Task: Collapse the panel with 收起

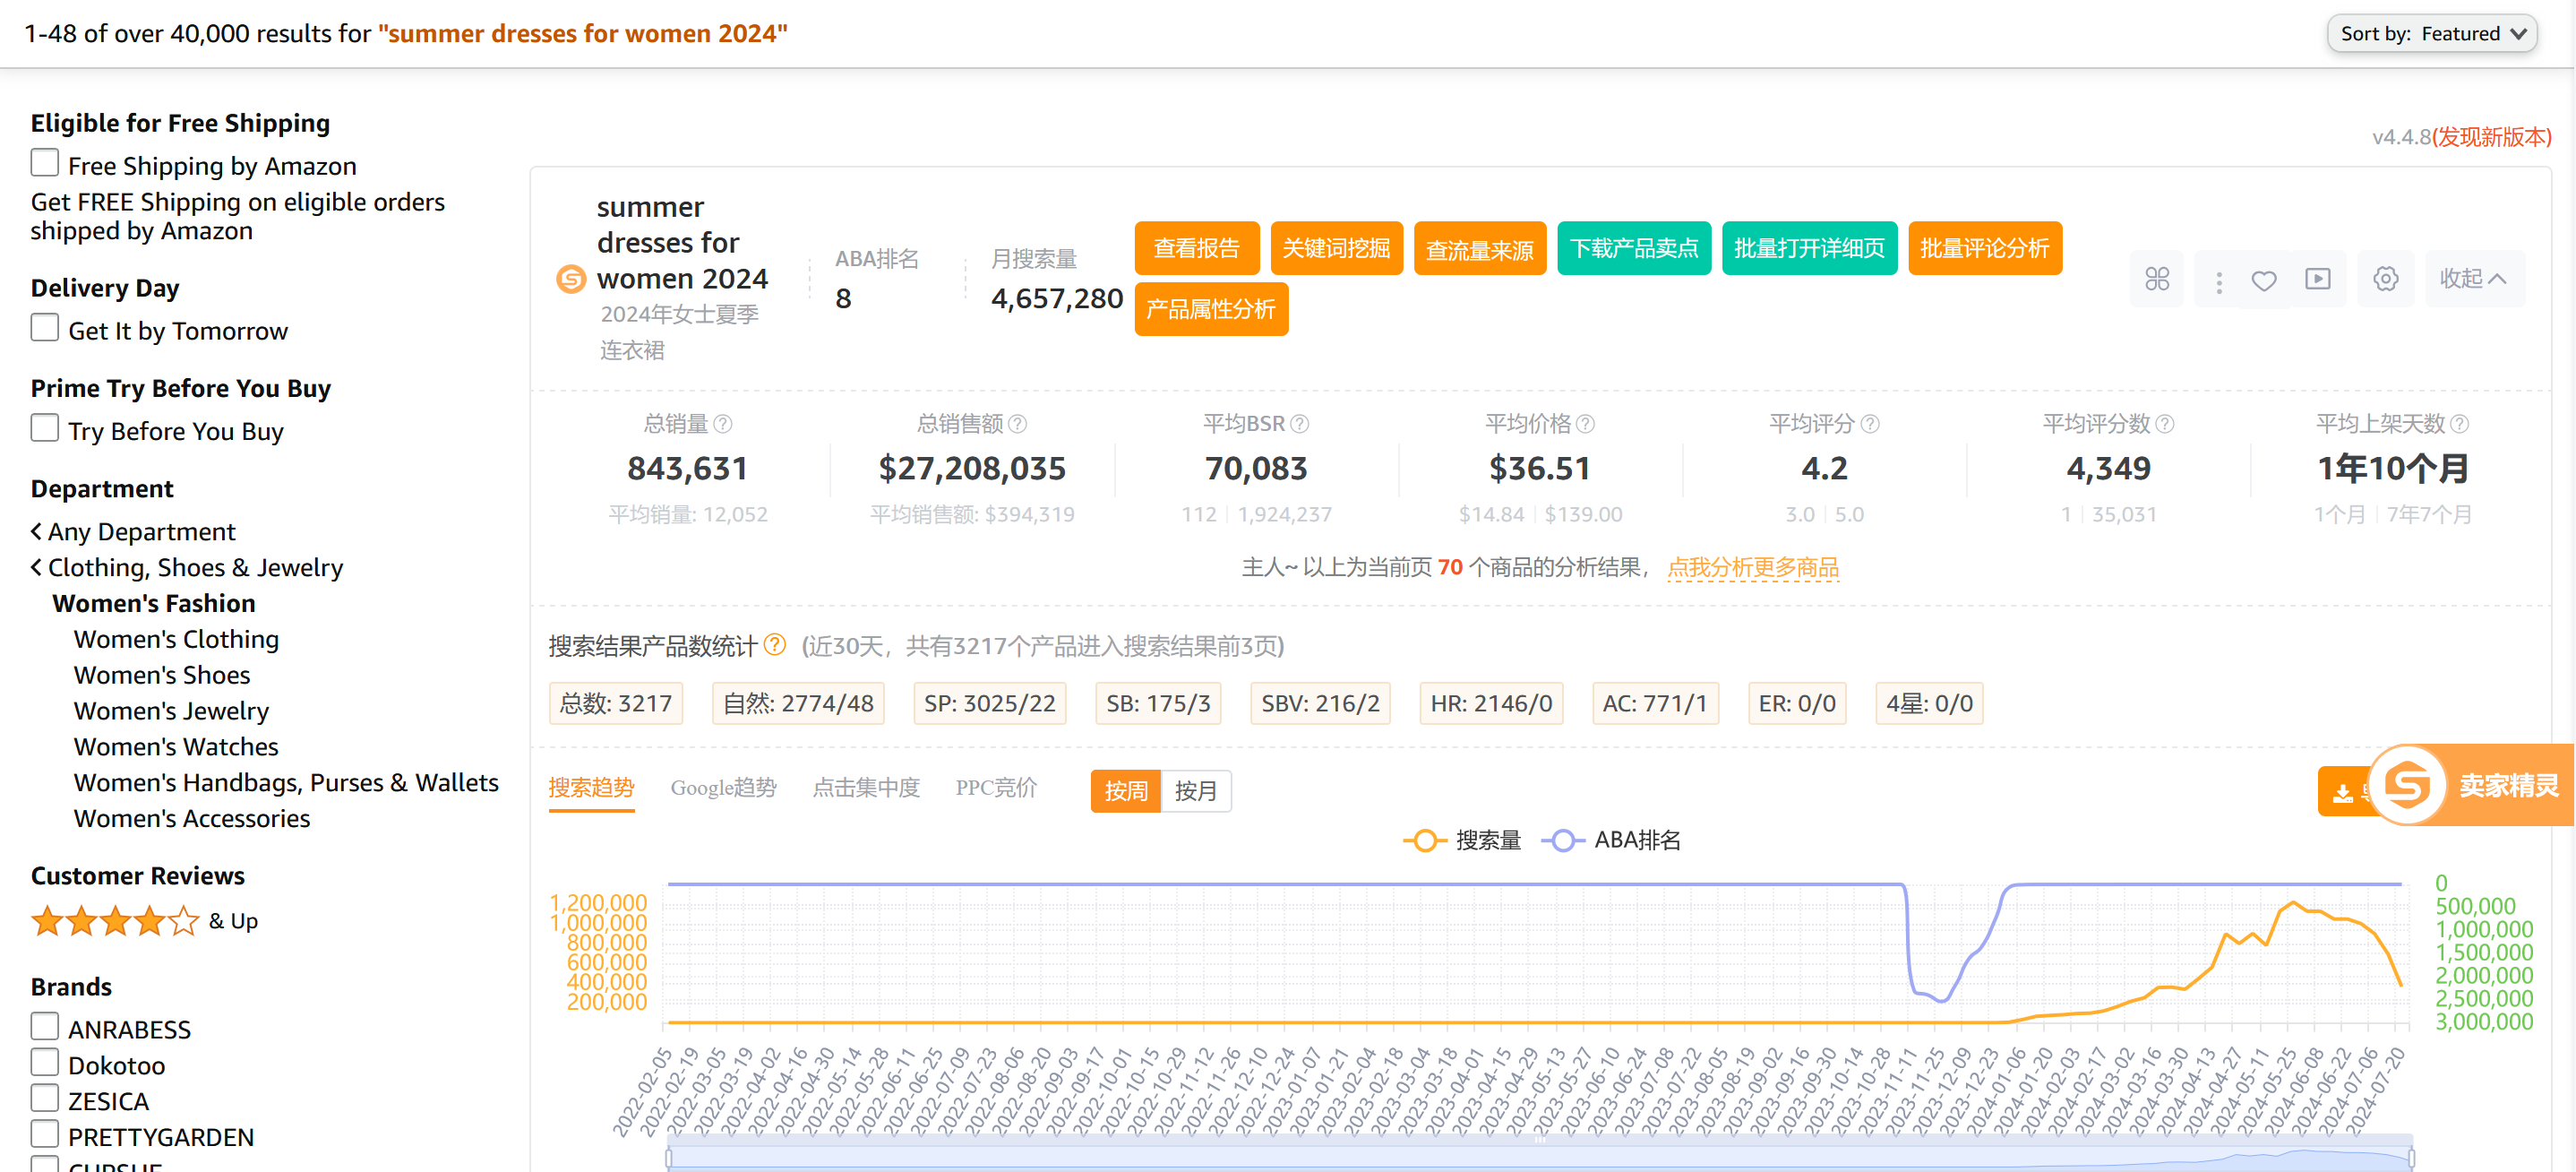Action: pyautogui.click(x=2472, y=279)
